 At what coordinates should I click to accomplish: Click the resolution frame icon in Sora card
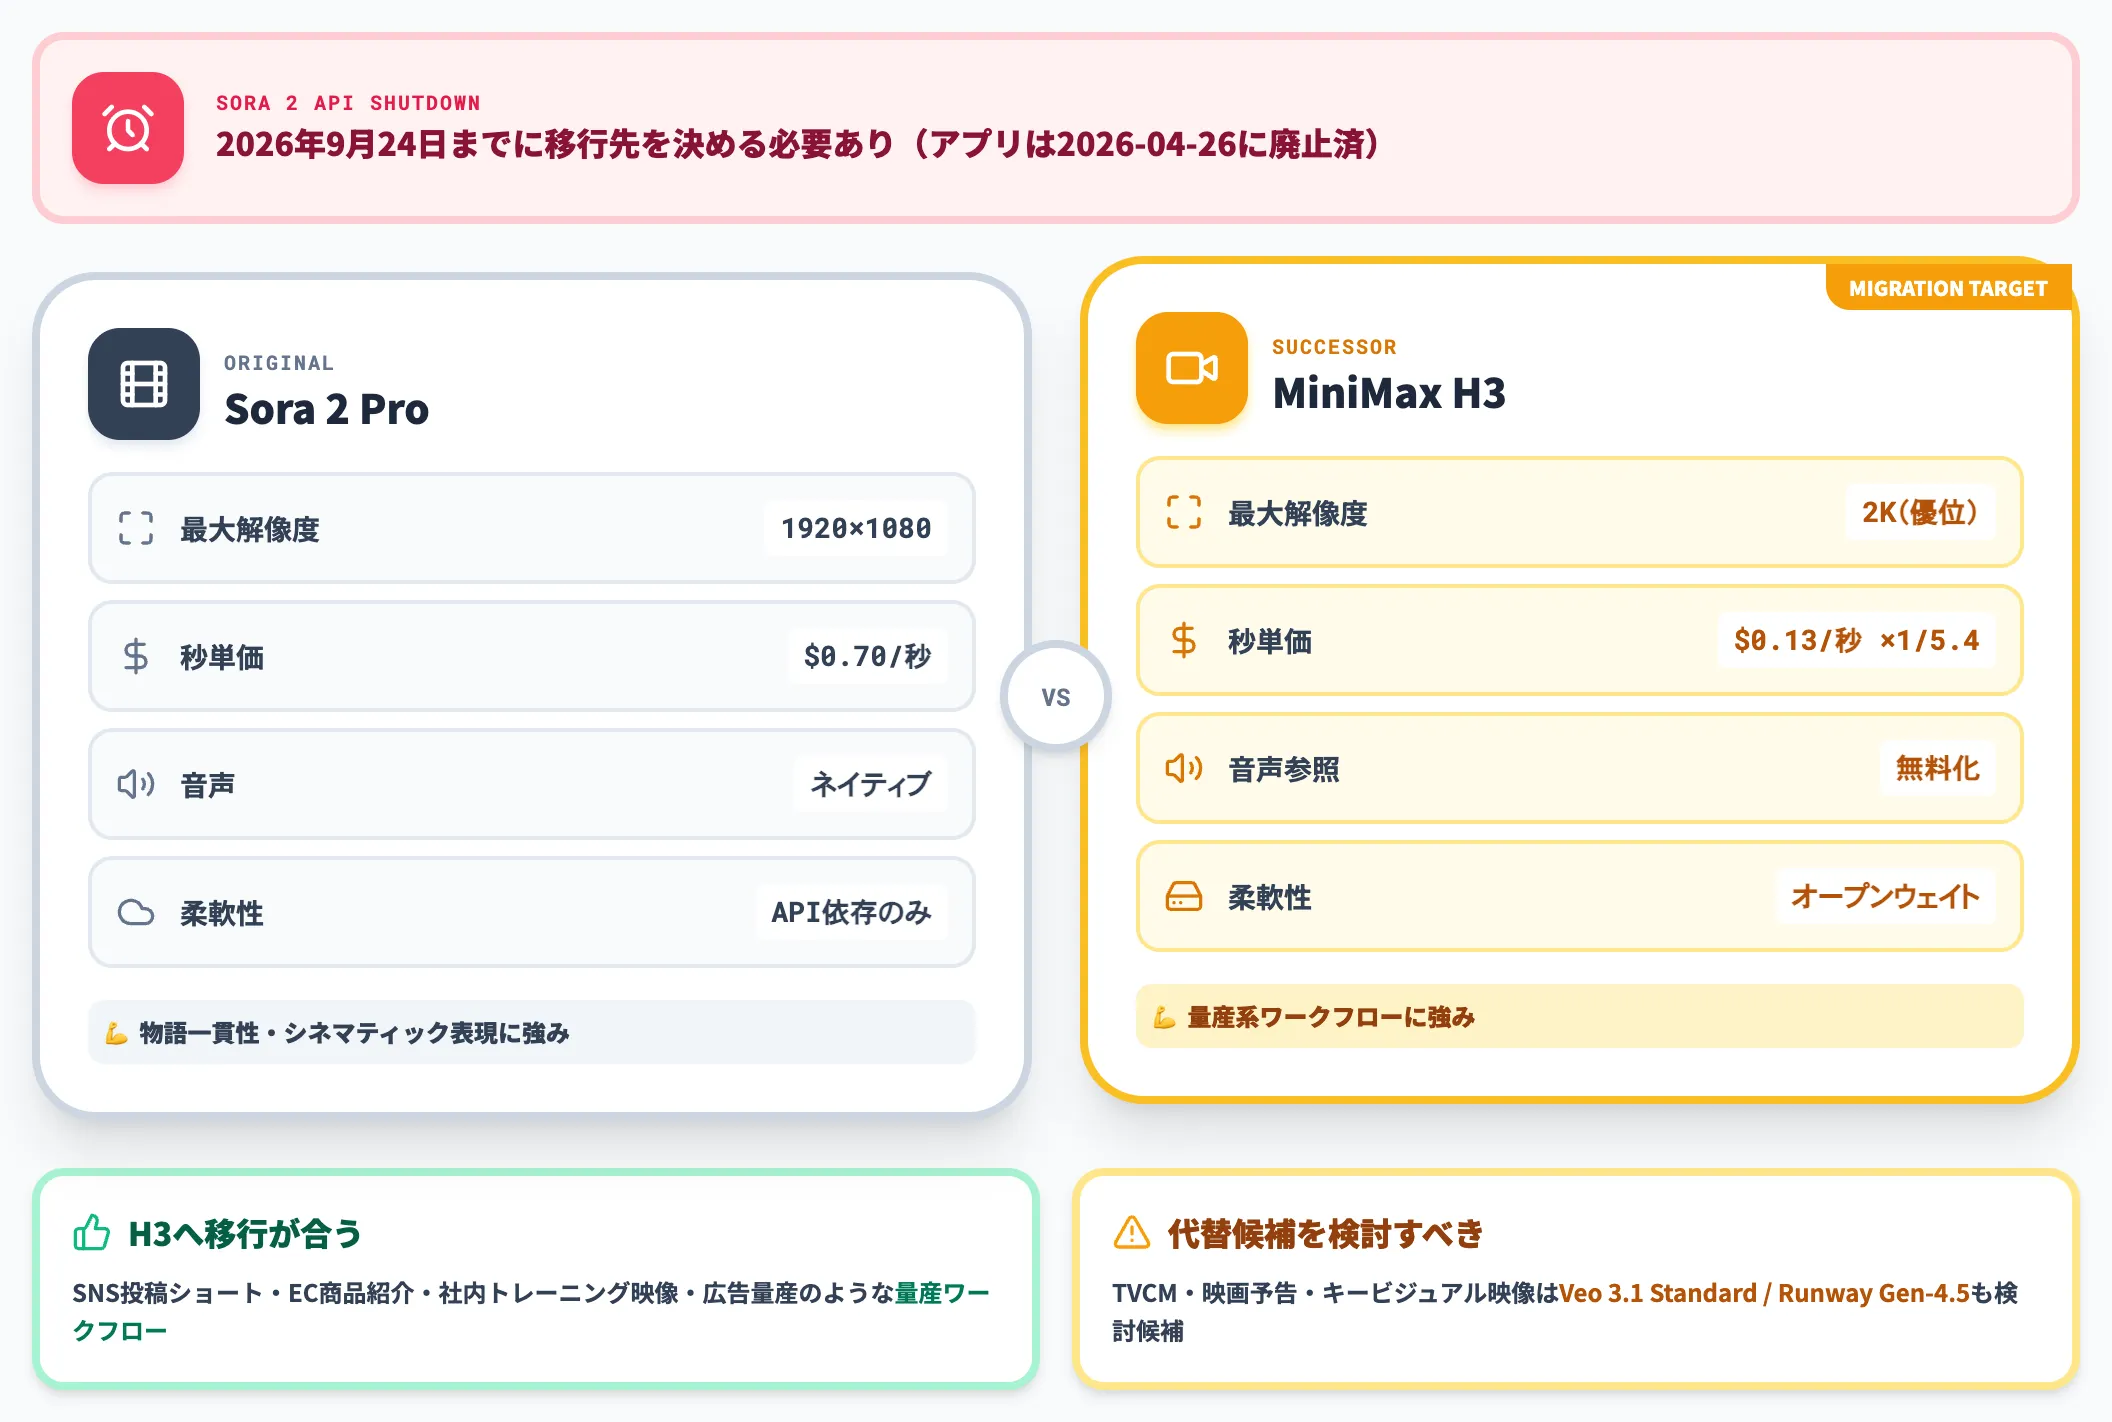point(136,528)
